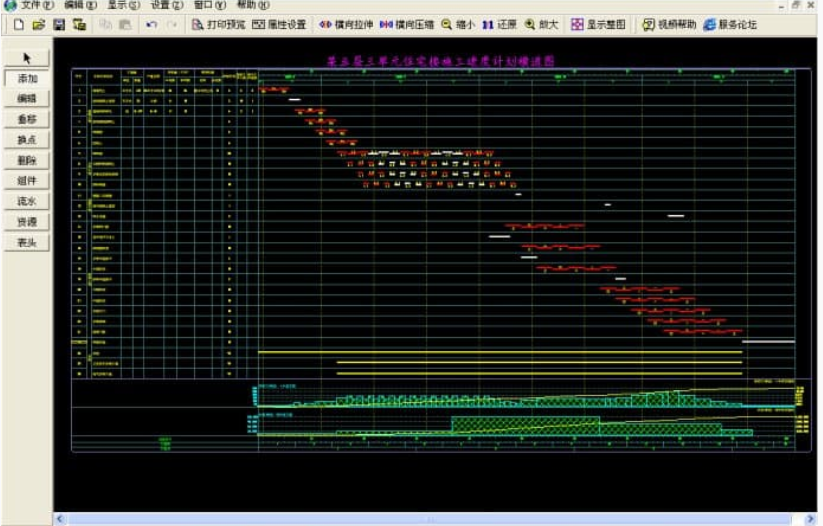The width and height of the screenshot is (823, 526).
Task: Visit the 服务论坛 service forum
Action: (730, 24)
